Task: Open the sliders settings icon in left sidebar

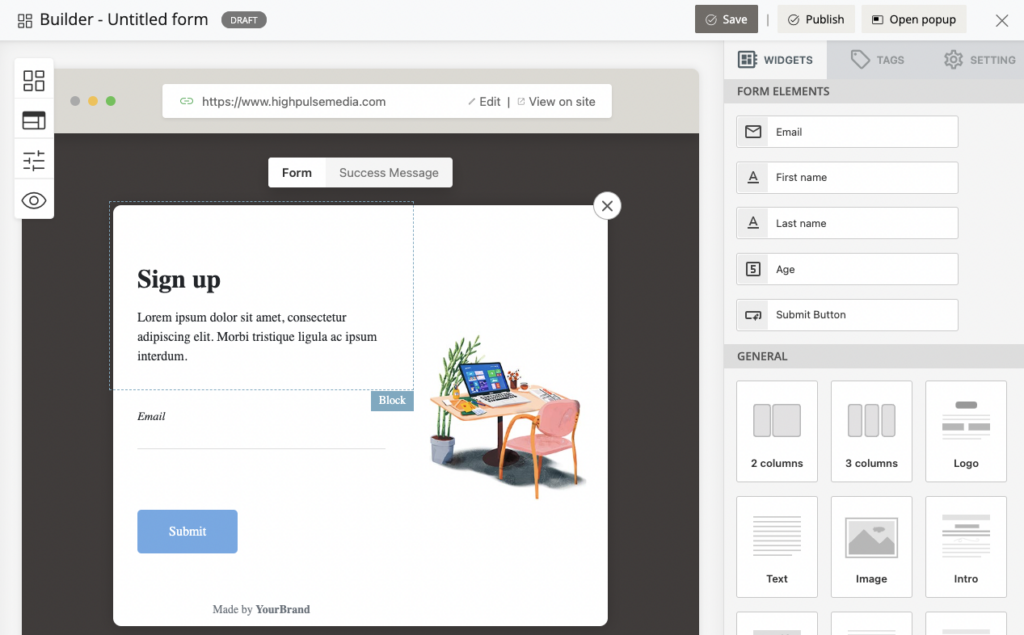Action: coord(34,161)
